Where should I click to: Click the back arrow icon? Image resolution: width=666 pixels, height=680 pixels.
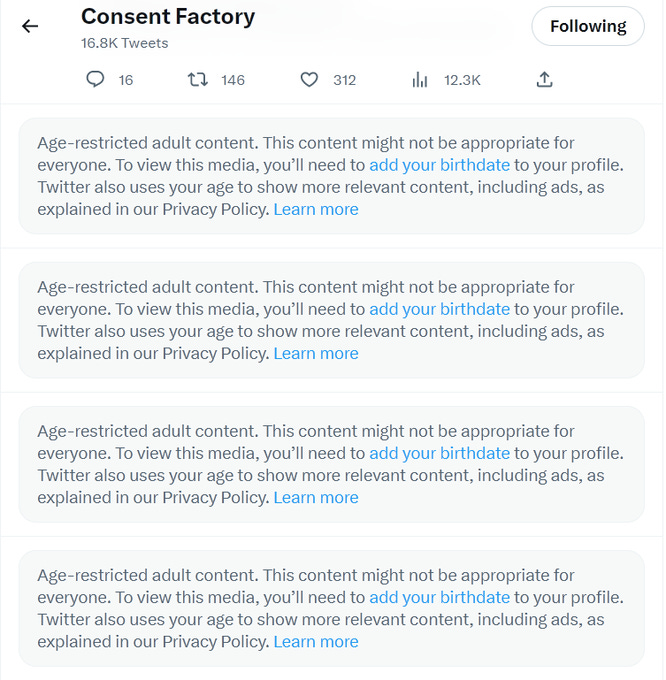[x=30, y=26]
